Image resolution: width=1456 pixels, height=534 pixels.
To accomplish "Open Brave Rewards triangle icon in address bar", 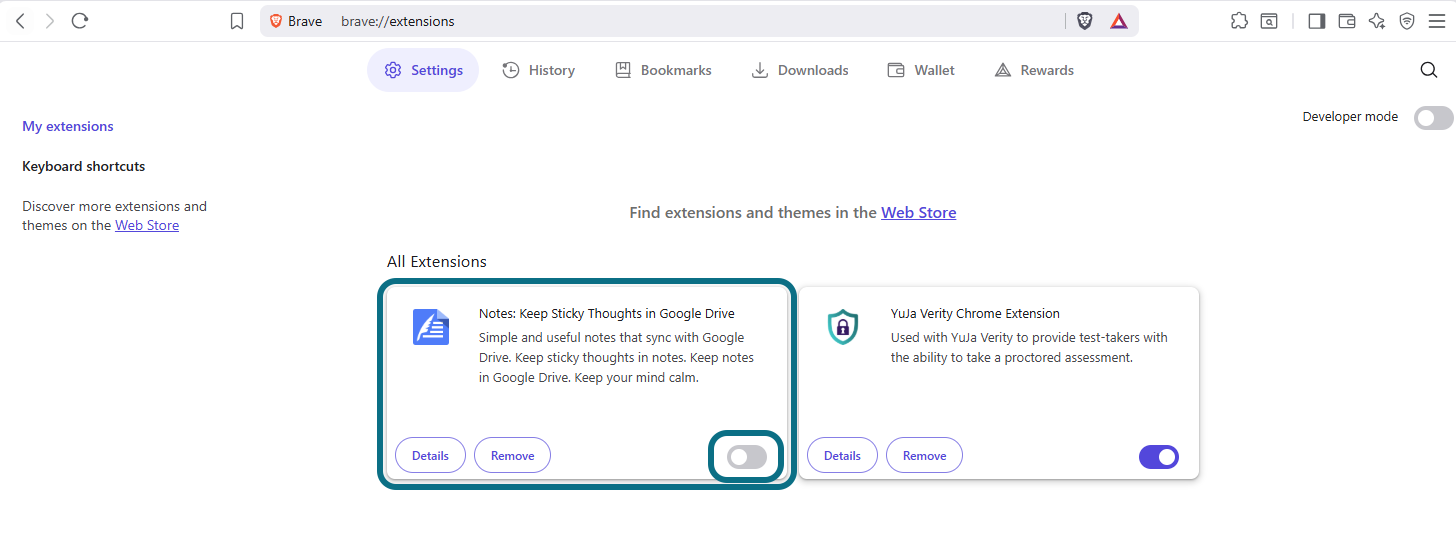I will tap(1119, 21).
